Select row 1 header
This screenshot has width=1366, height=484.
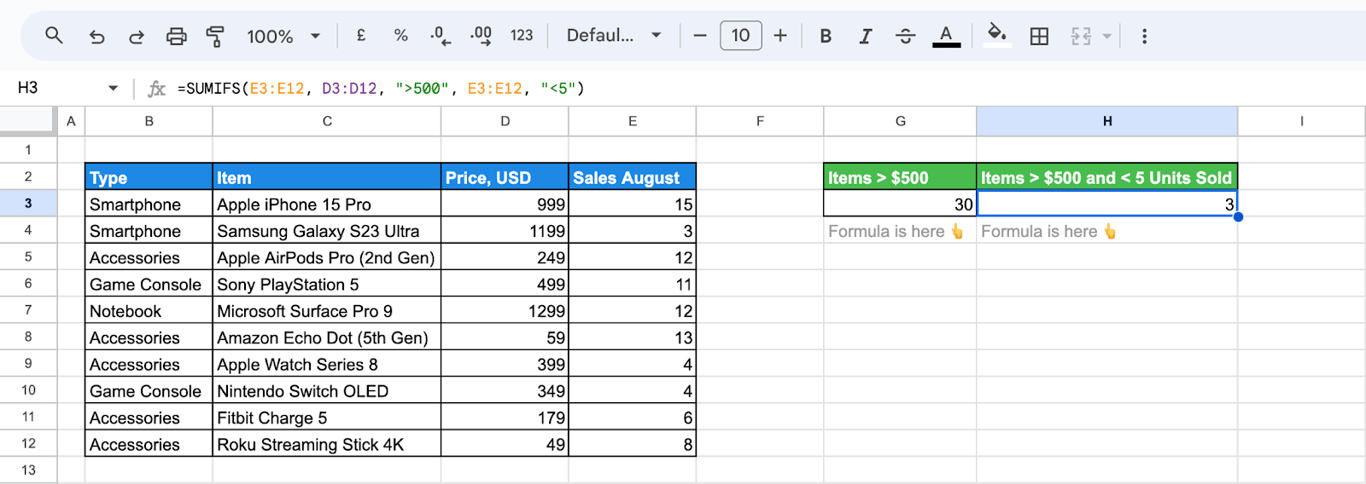[x=28, y=150]
